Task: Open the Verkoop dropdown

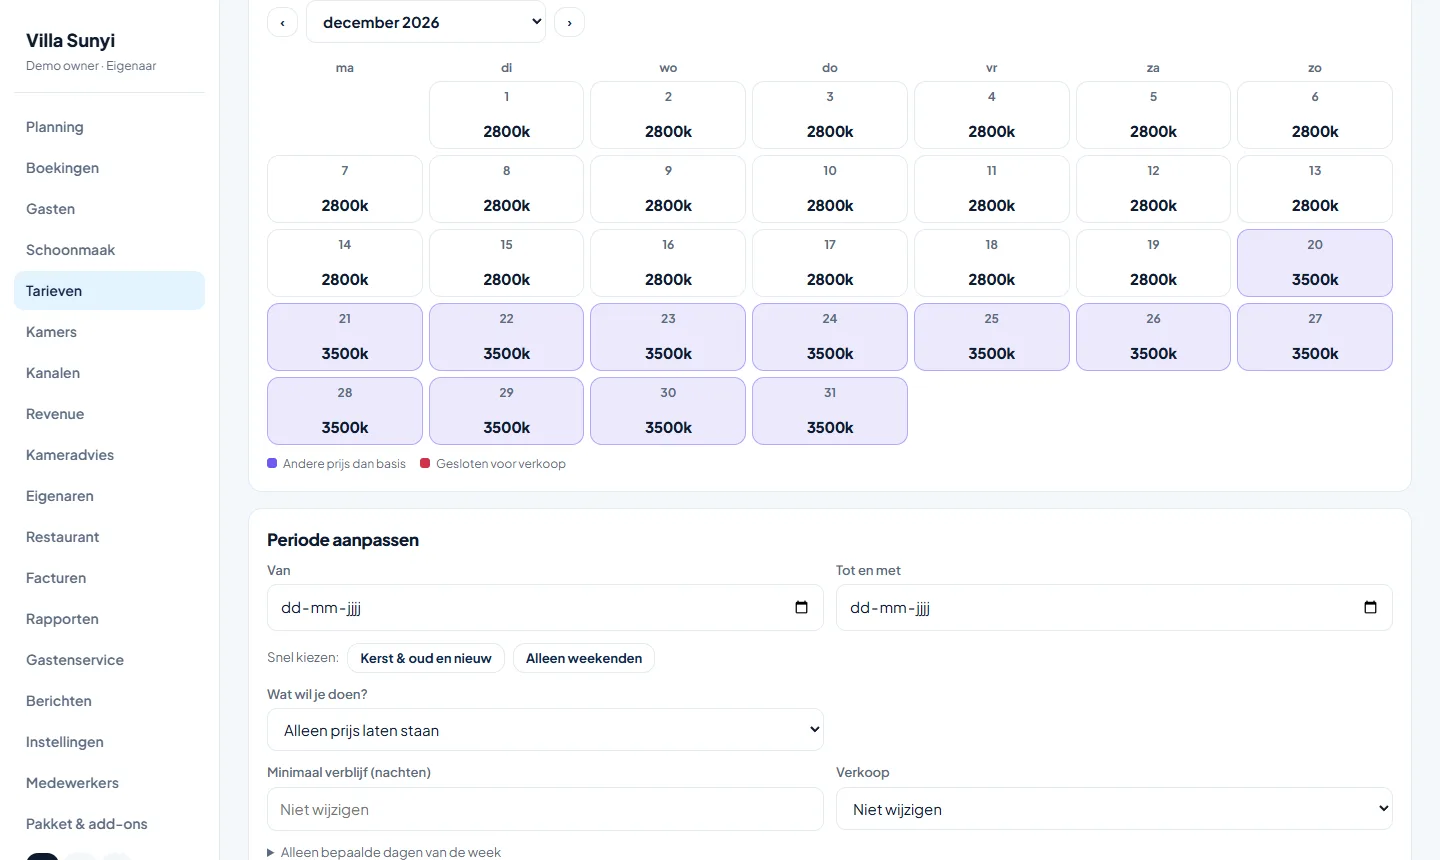Action: [1114, 809]
